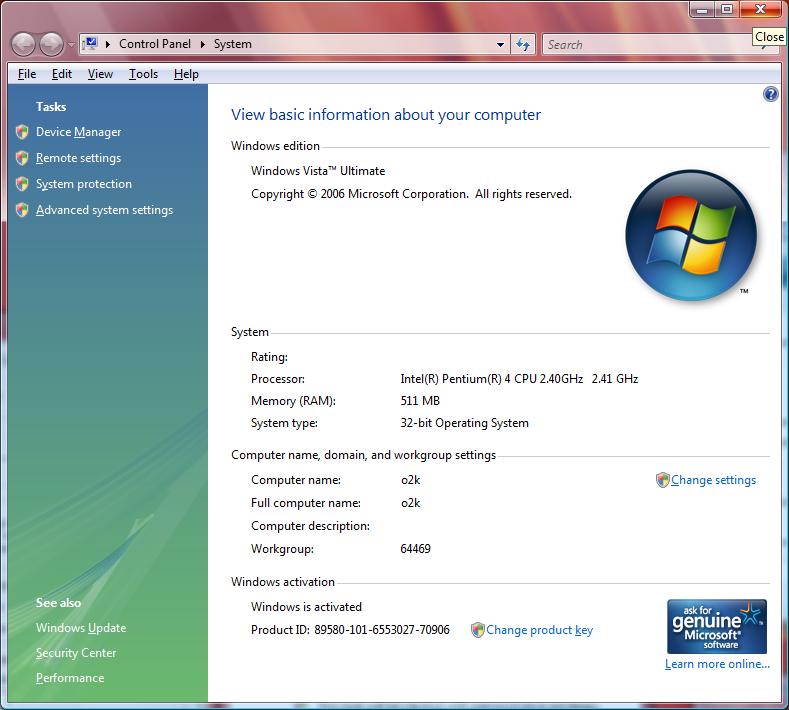The image size is (789, 710).
Task: Select System in the address breadcrumb
Action: (x=232, y=44)
